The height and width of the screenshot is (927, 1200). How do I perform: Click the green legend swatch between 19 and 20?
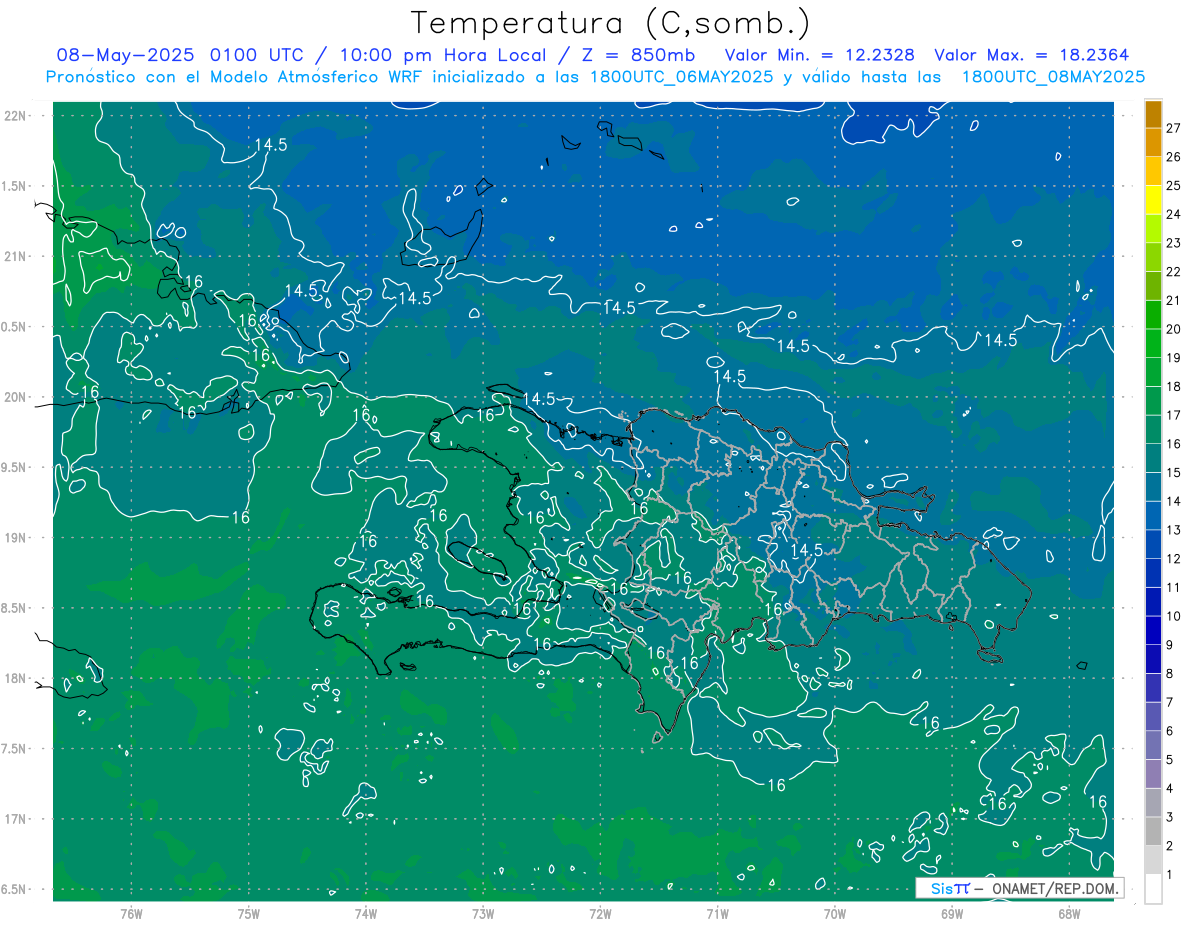(1153, 344)
